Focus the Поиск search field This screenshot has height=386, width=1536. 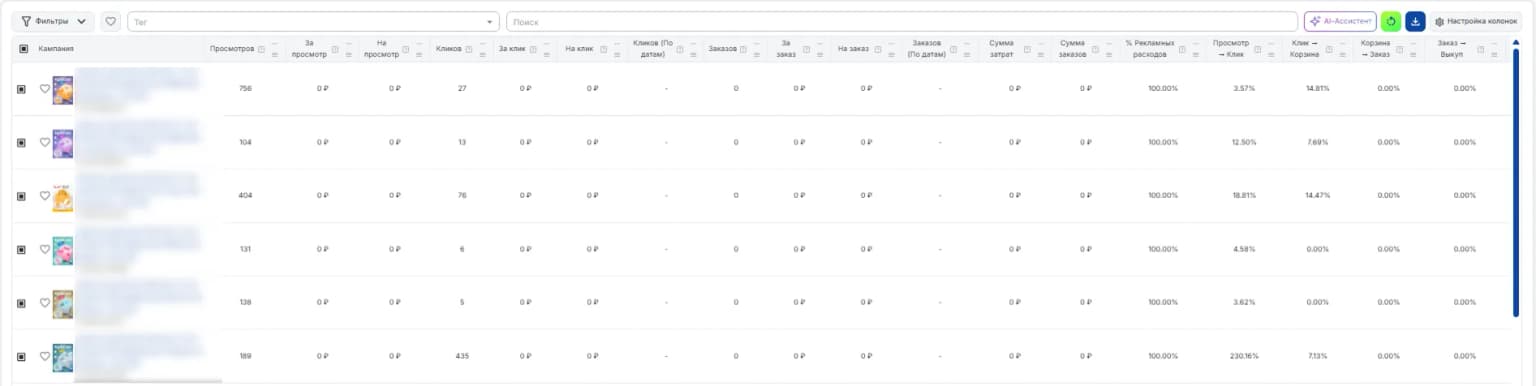pyautogui.click(x=902, y=21)
